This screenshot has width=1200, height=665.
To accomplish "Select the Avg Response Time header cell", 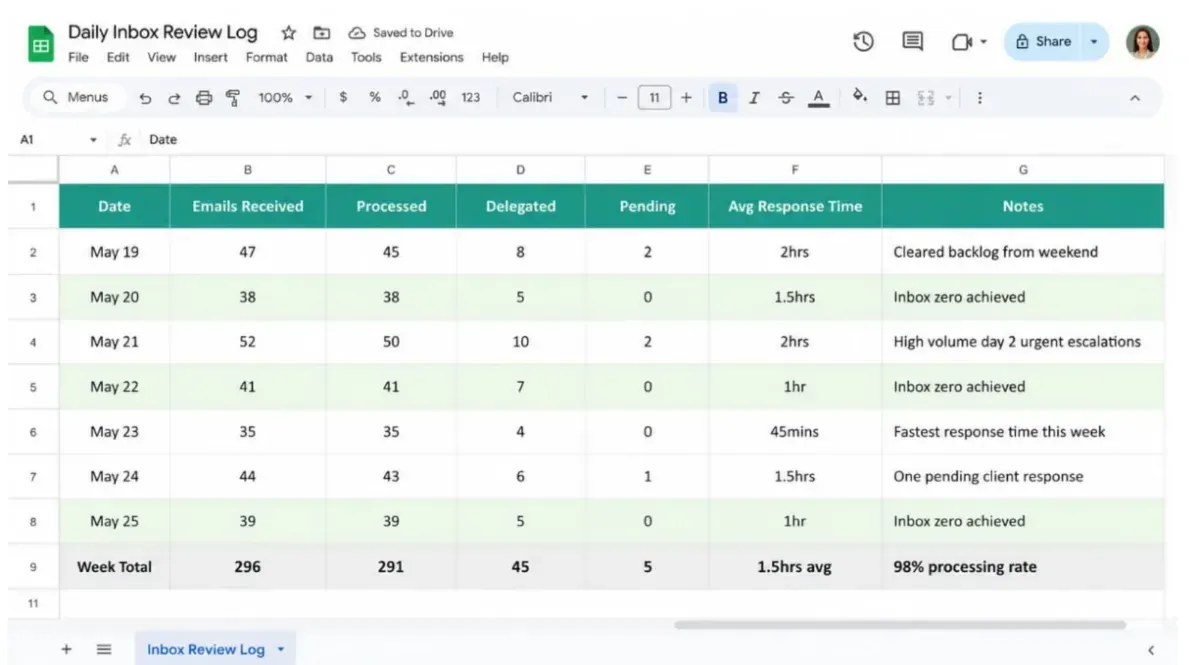I will tap(795, 206).
